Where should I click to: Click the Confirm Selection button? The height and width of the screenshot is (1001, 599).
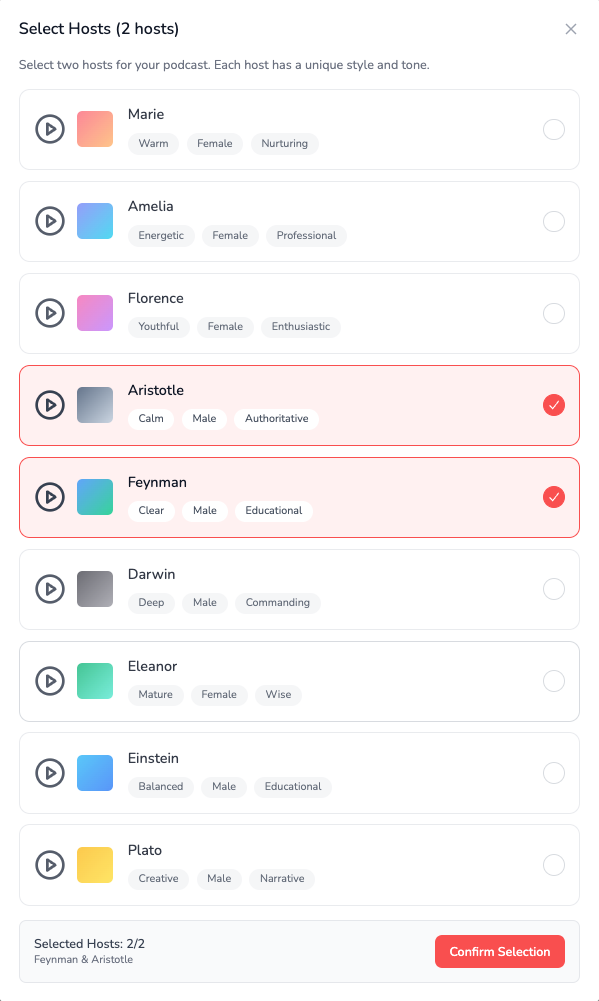tap(500, 952)
